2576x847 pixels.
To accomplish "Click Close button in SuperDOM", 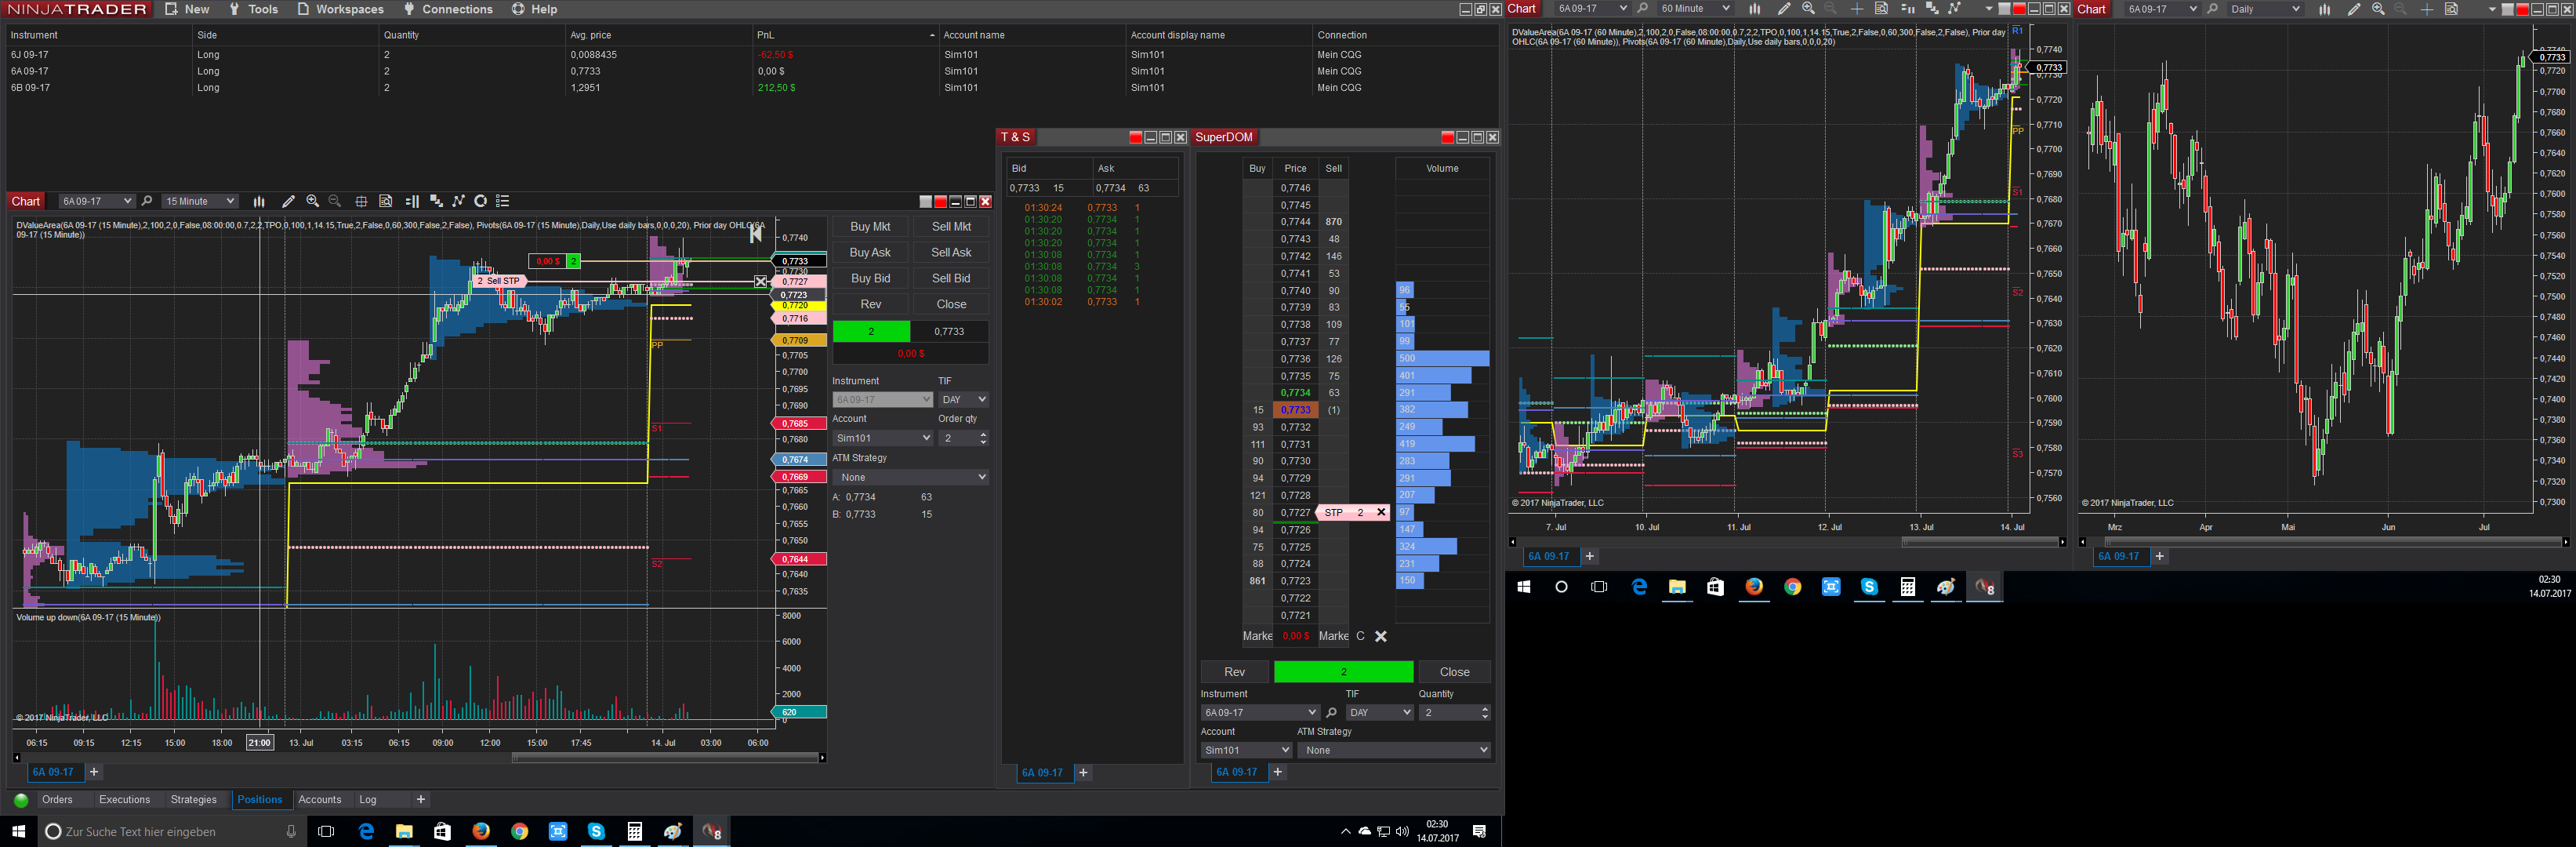I will tap(1455, 672).
